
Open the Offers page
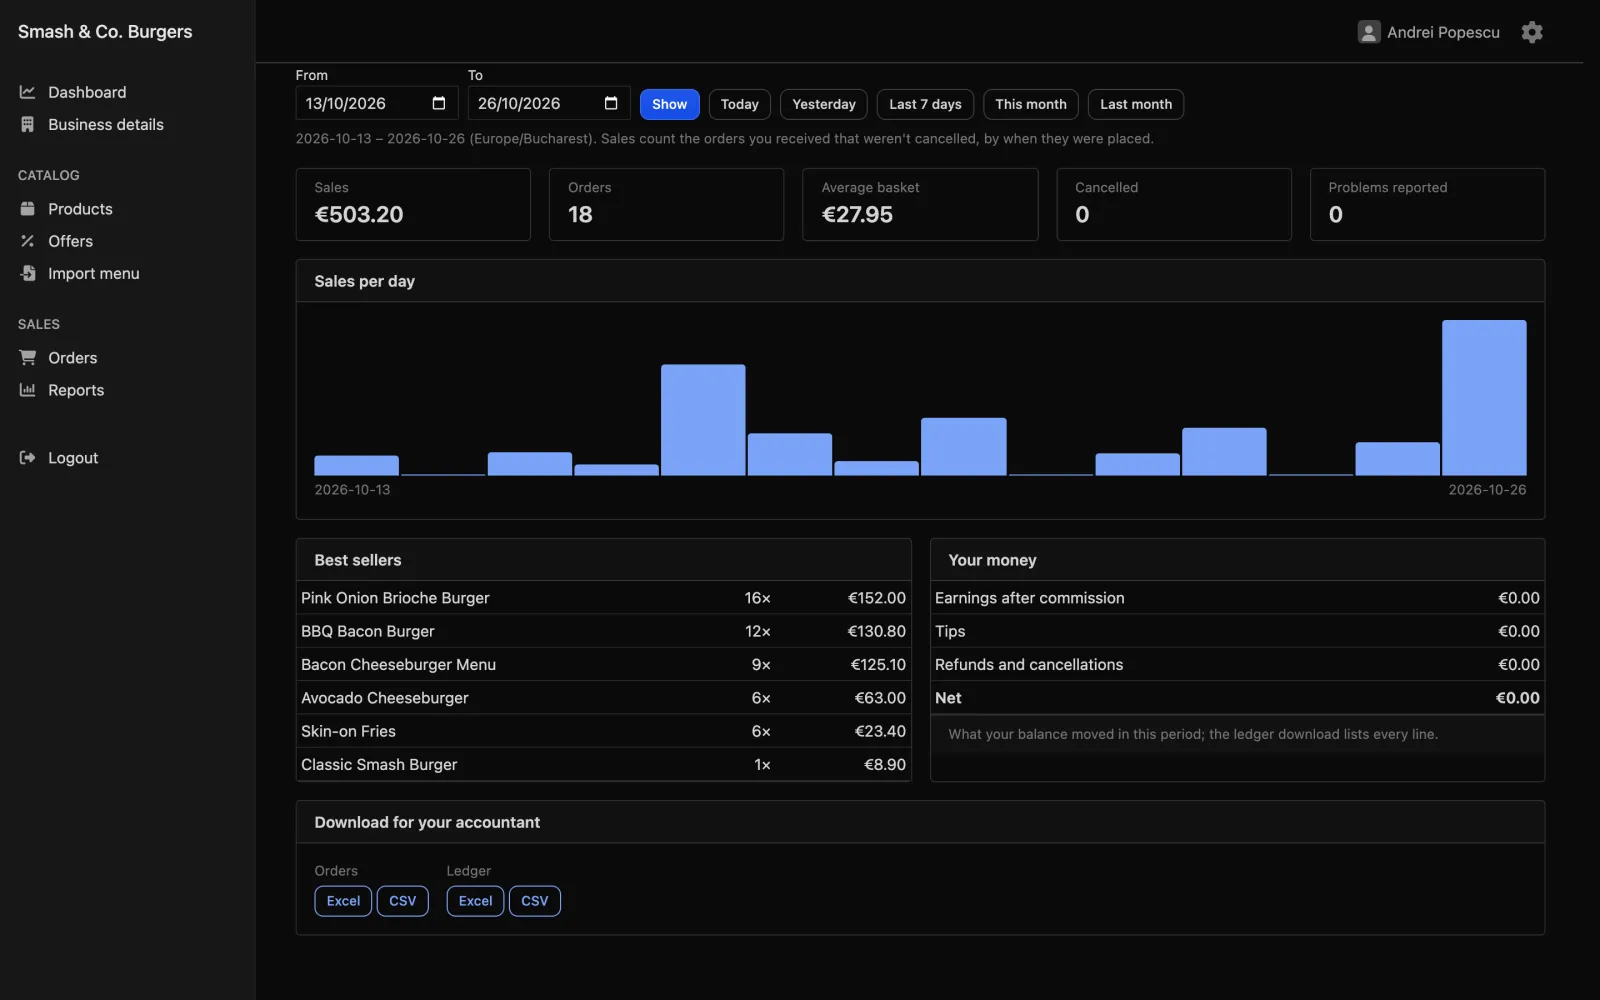[x=70, y=241]
